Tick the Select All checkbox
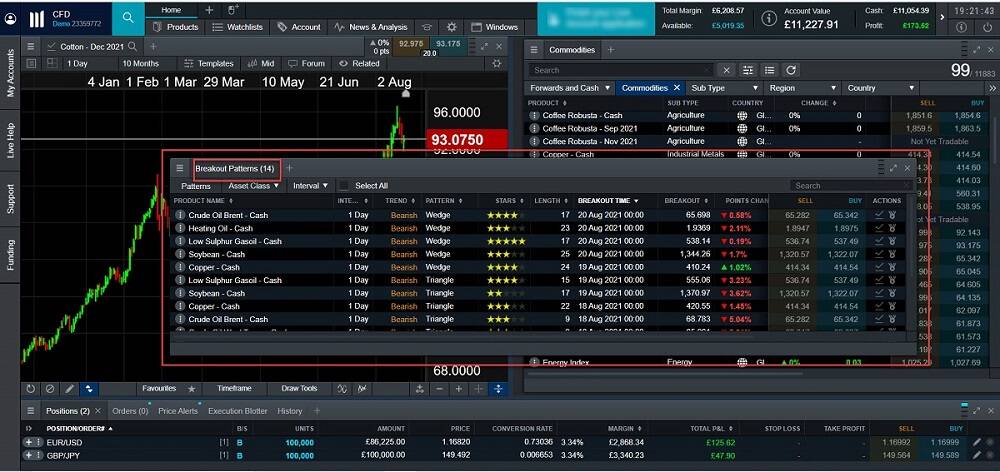The image size is (1000, 472). pos(344,186)
